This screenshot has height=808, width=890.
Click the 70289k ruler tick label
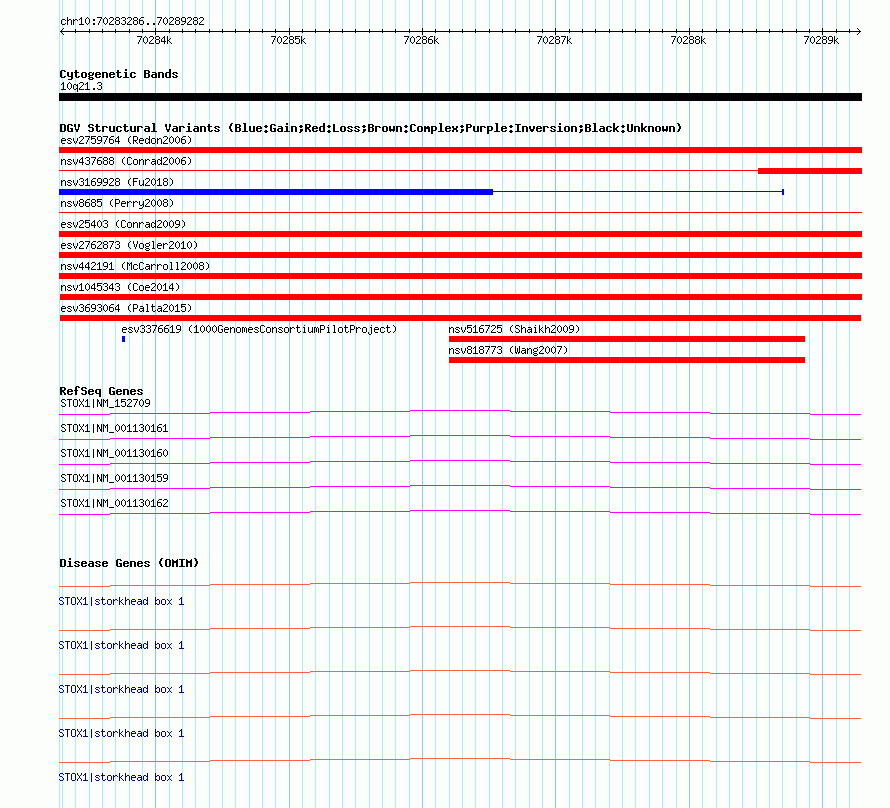click(x=821, y=40)
